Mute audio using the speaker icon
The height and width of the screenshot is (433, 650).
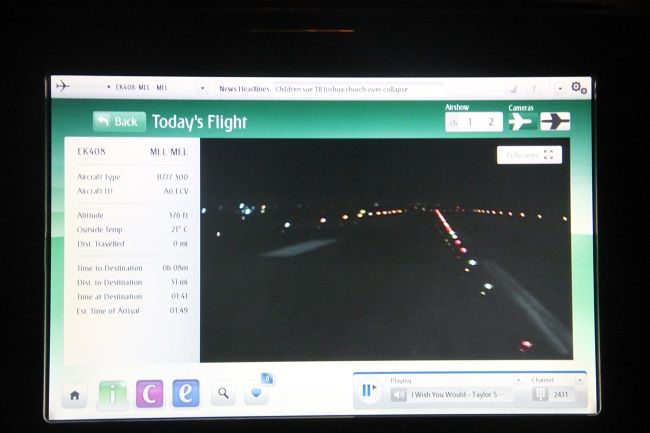[398, 394]
